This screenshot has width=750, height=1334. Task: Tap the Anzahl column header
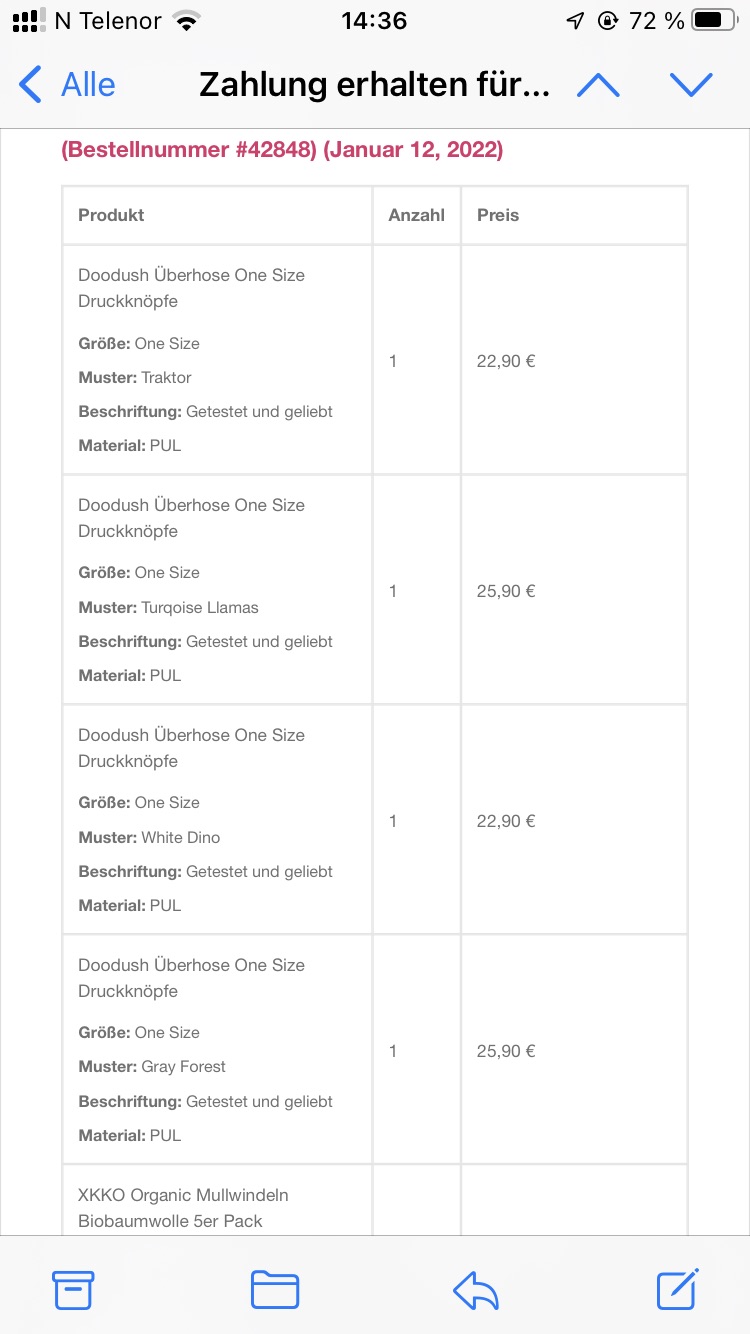click(417, 215)
